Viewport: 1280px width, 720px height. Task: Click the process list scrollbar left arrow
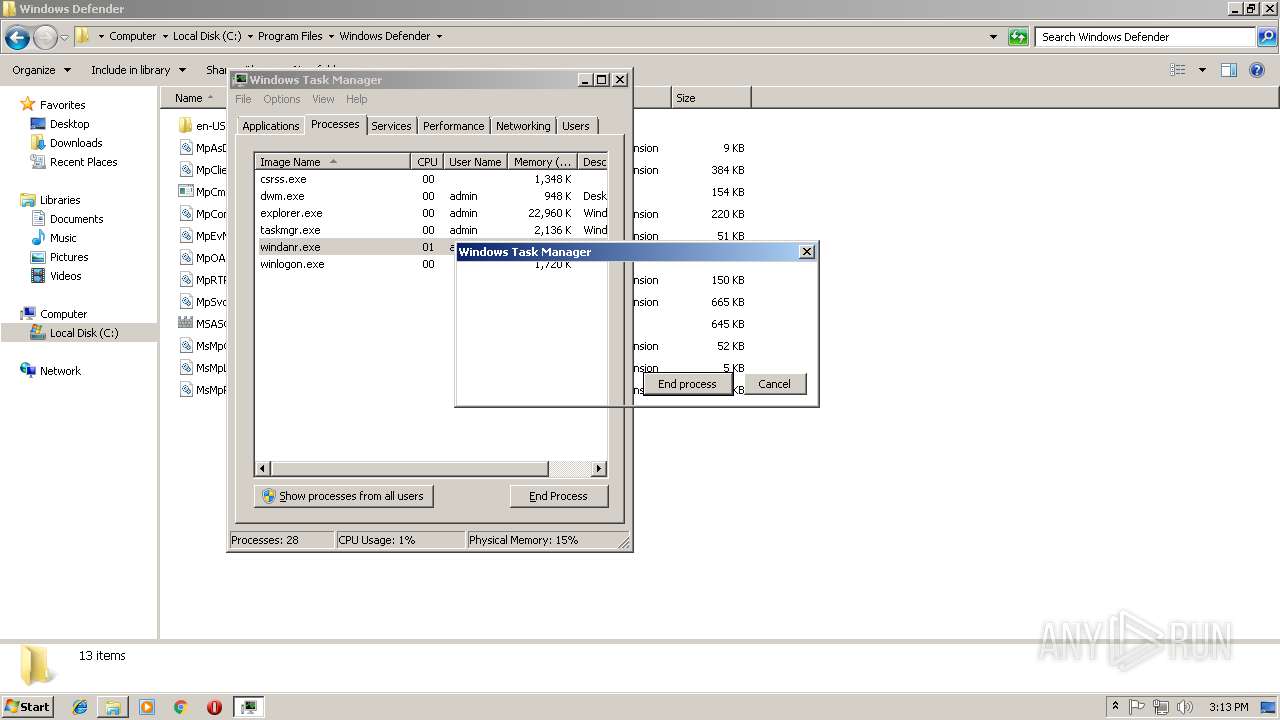point(263,468)
